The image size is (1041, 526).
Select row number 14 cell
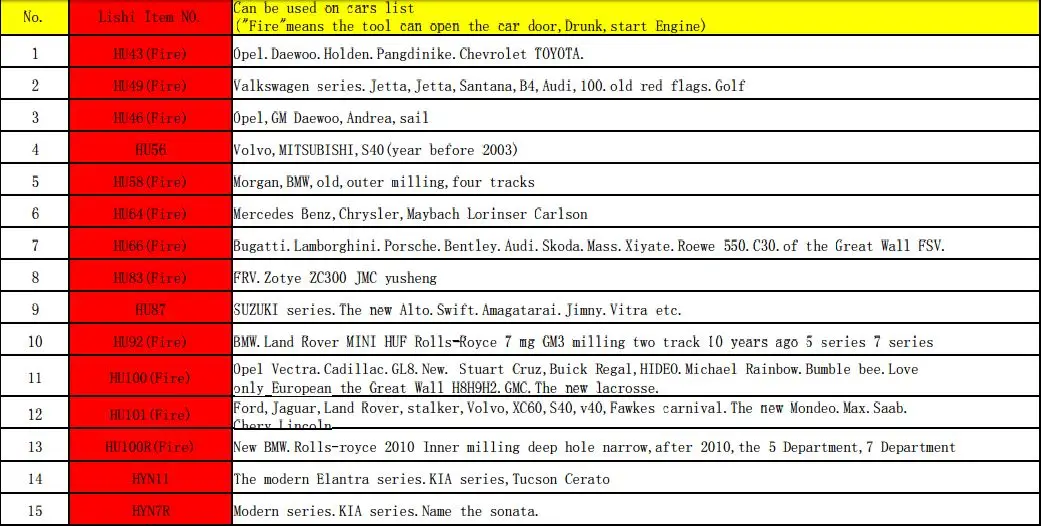(35, 478)
